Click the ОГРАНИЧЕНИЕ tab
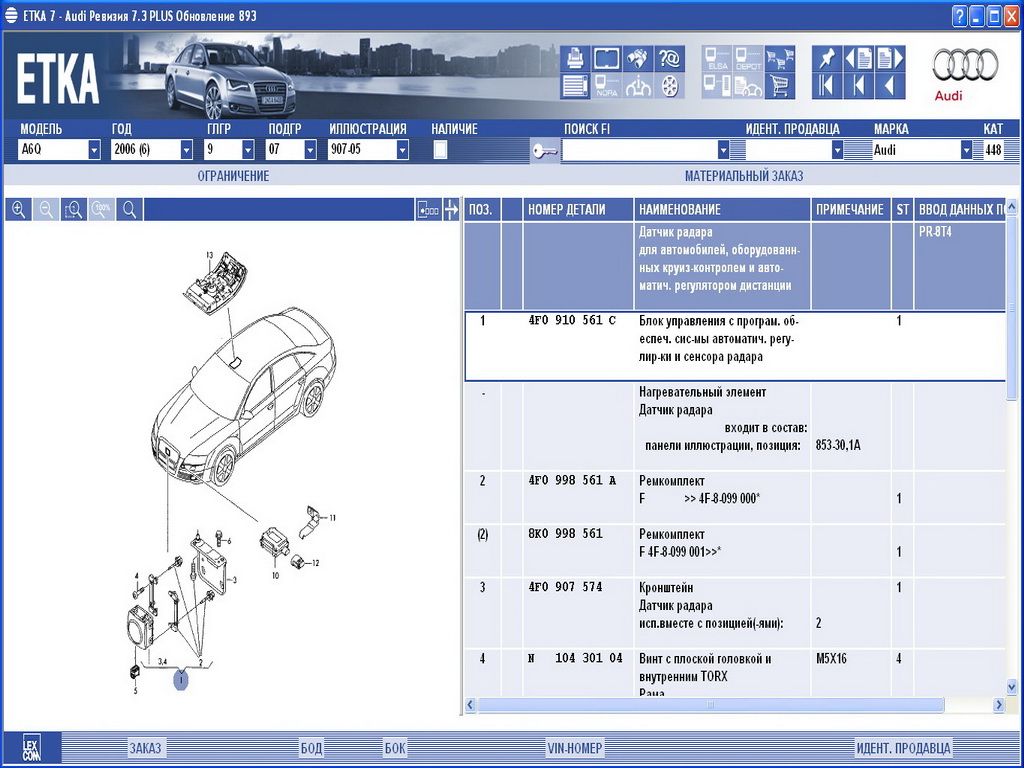The image size is (1024, 768). [233, 176]
